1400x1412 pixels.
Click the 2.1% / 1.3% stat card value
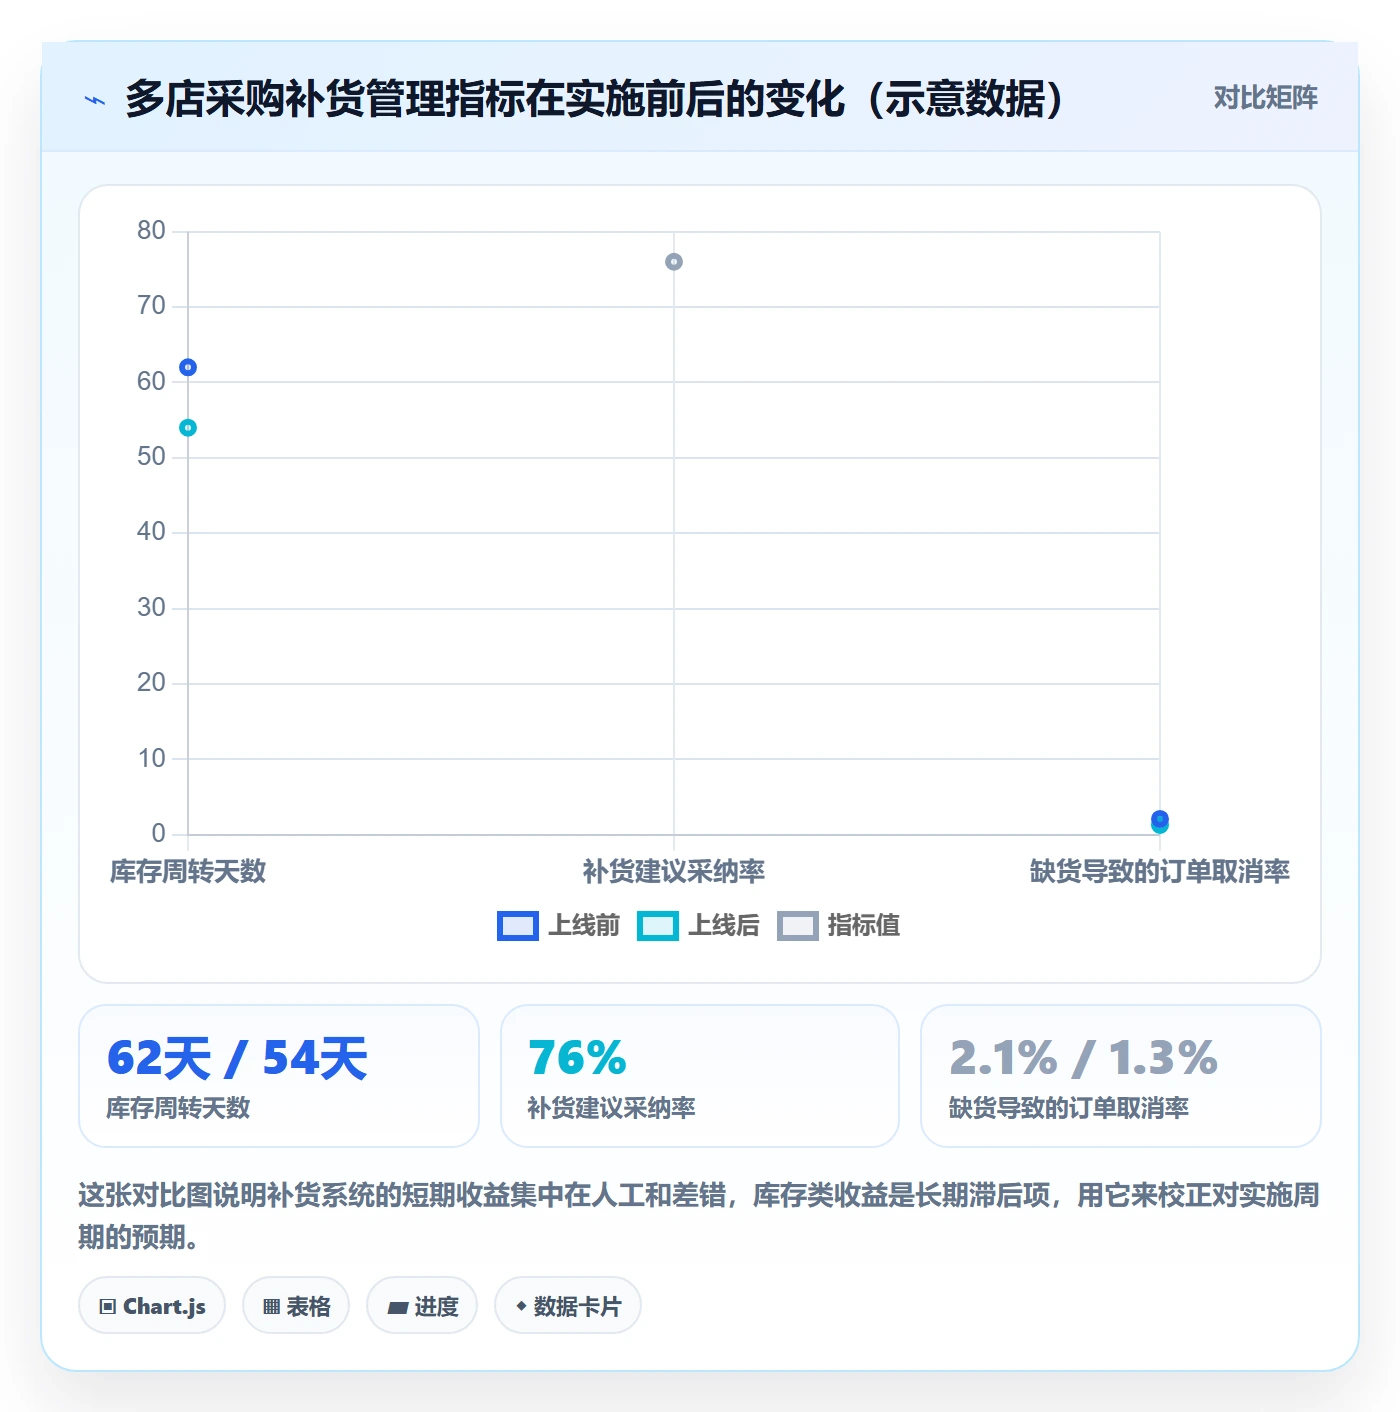tap(1083, 1058)
